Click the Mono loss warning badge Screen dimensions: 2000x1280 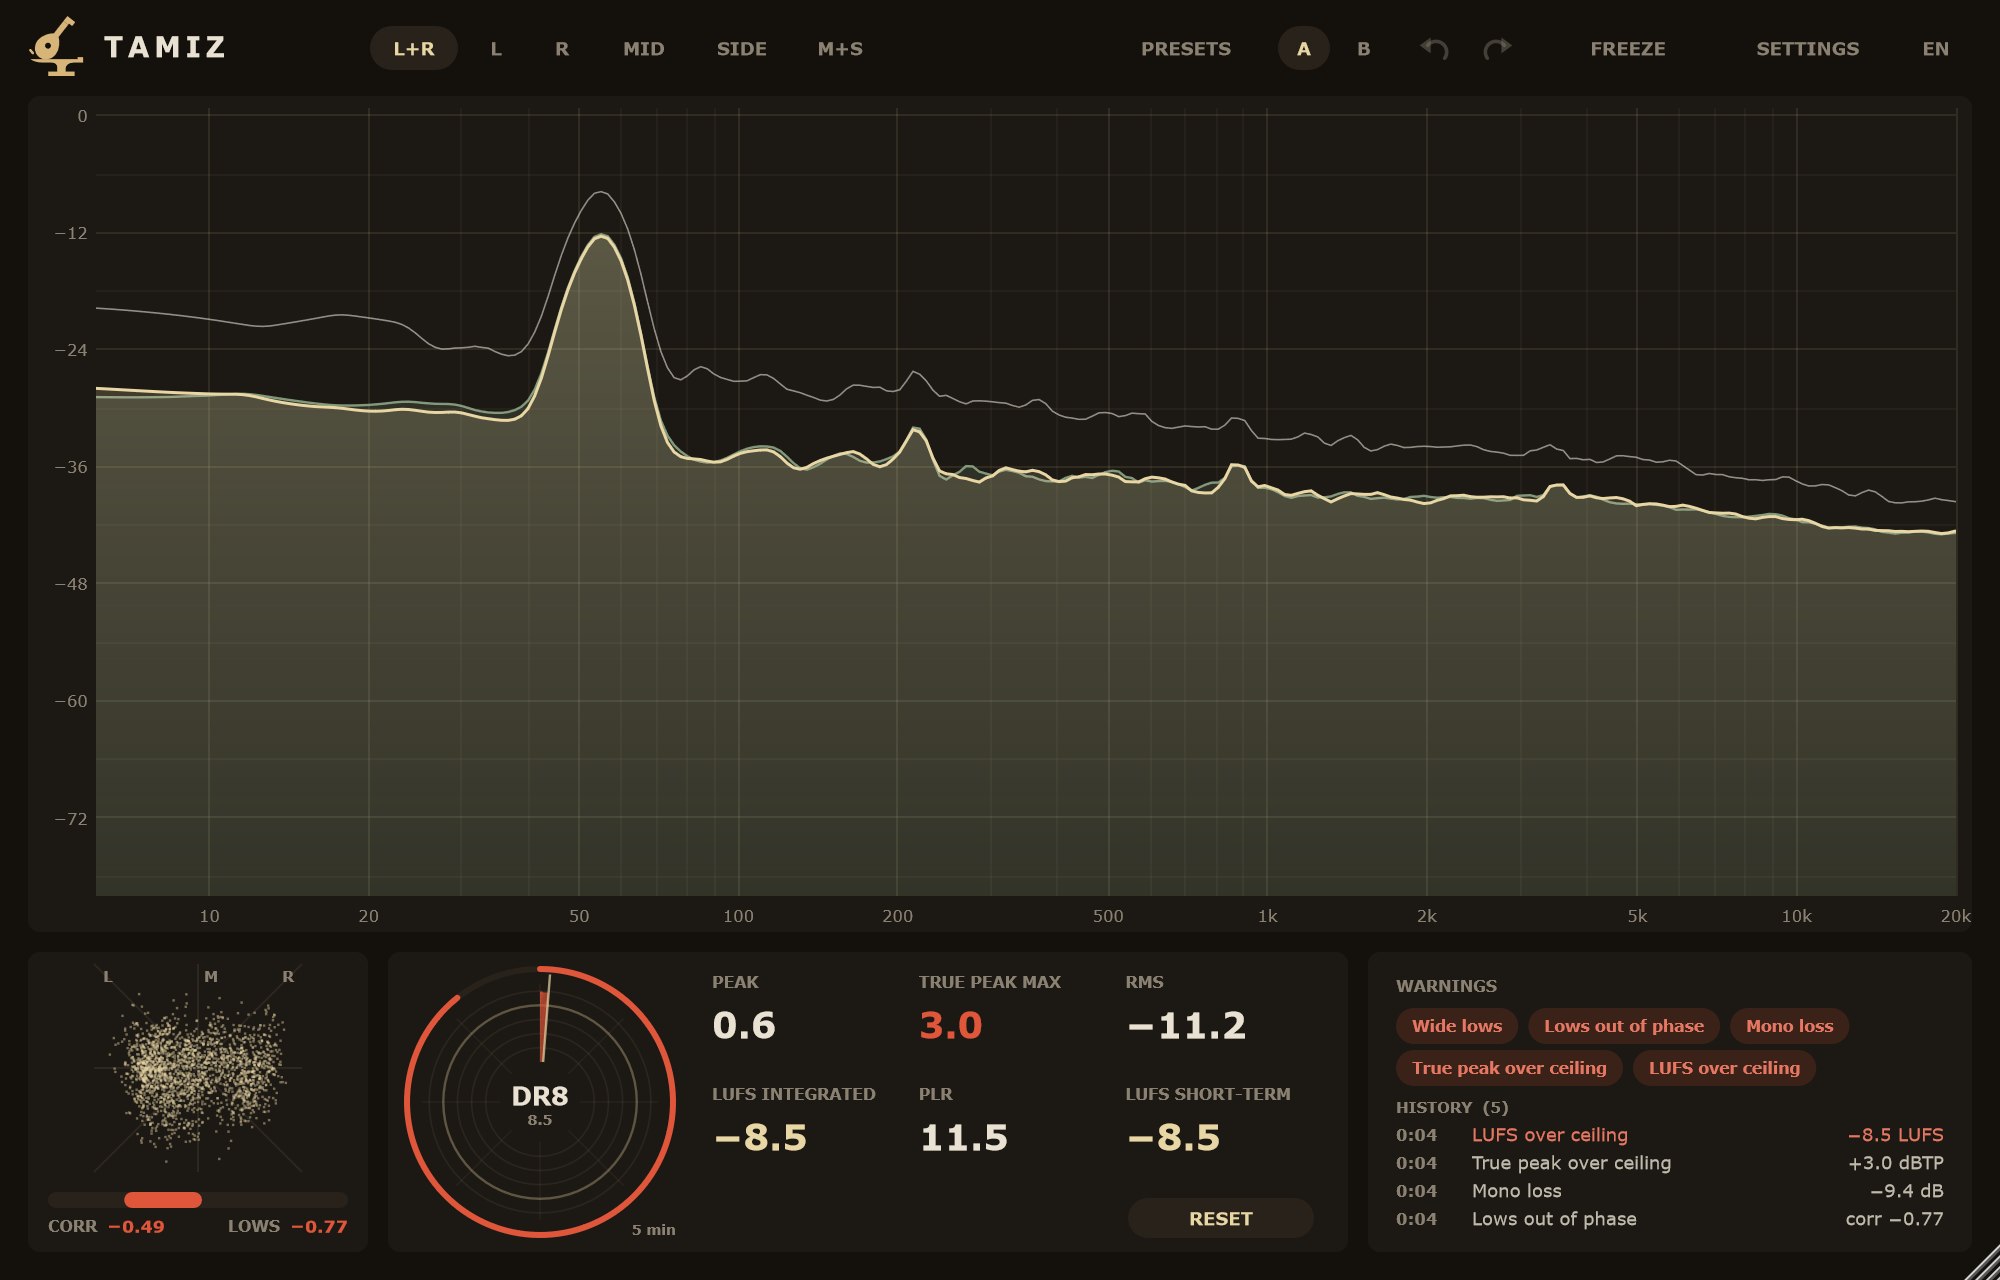tap(1790, 1026)
